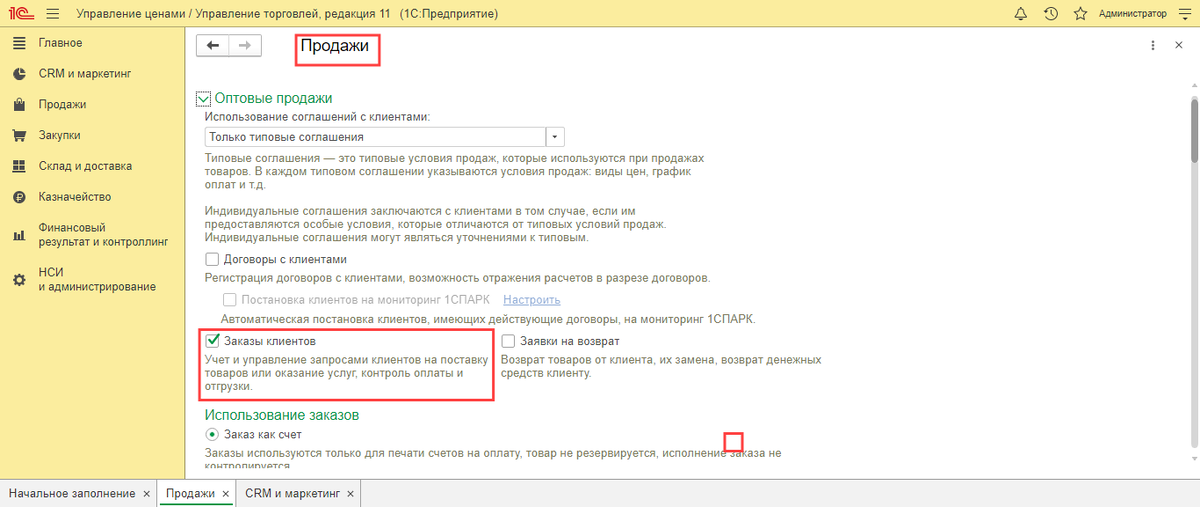Click the Настроить link
Viewport: 1200px width, 507px height.
(x=532, y=300)
